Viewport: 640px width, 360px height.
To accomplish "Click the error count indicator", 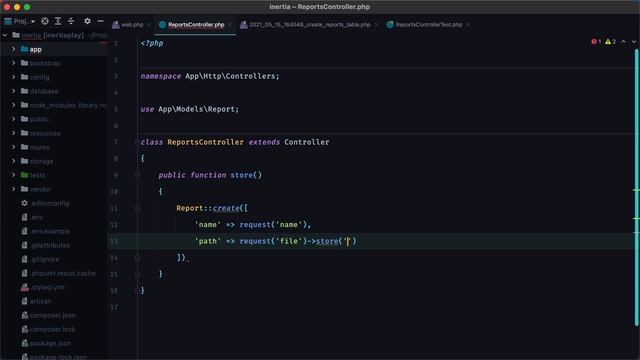I will point(596,42).
